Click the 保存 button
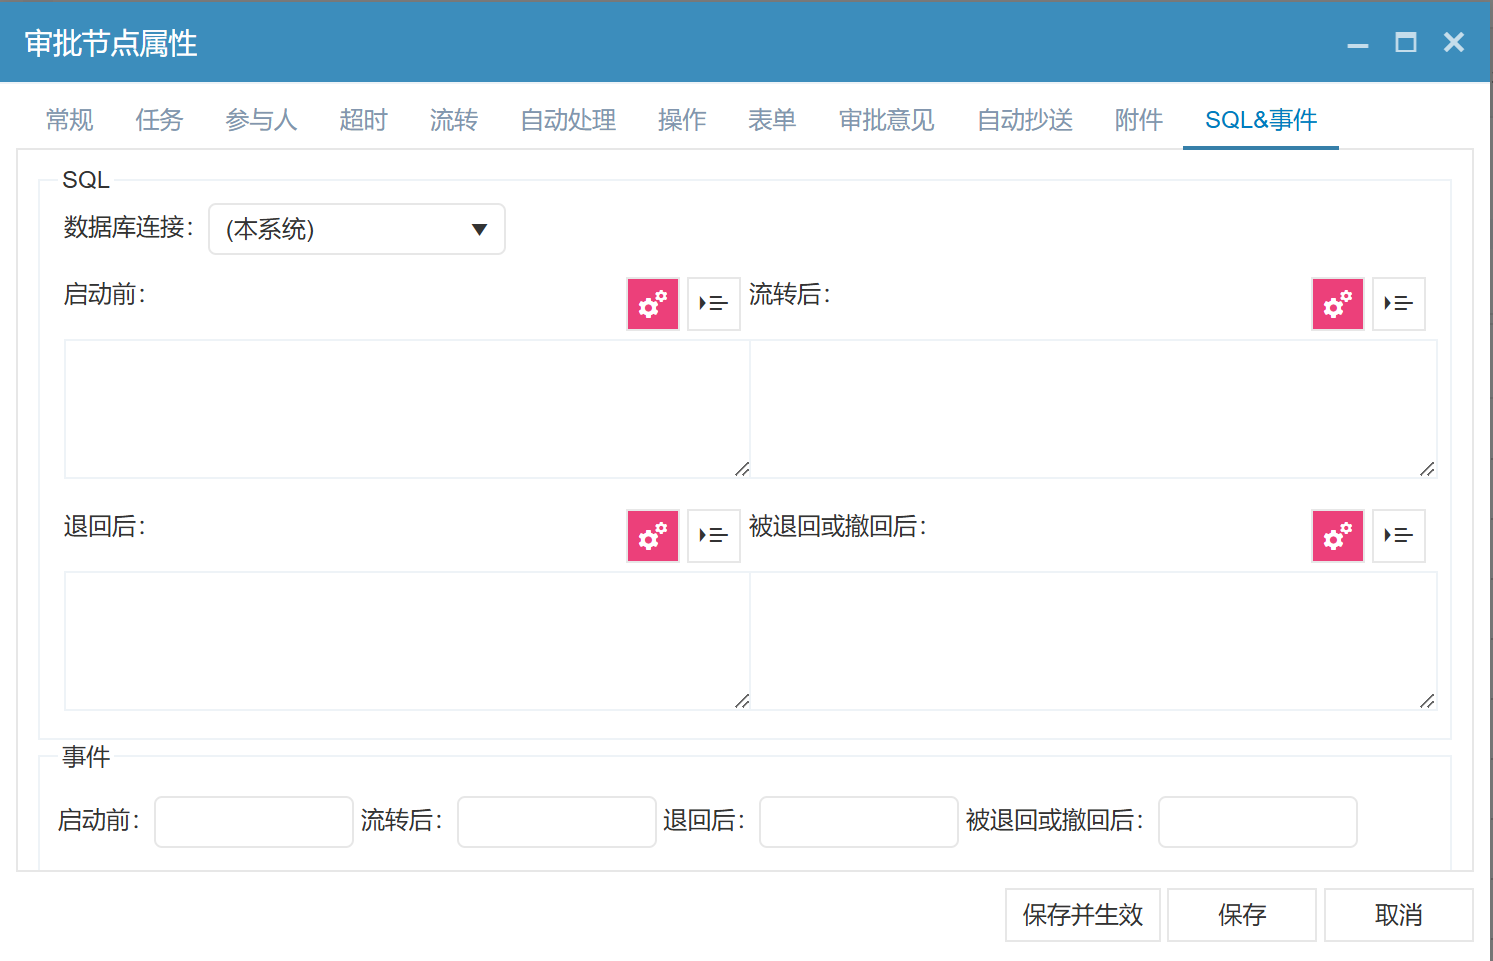This screenshot has width=1493, height=961. (1241, 915)
